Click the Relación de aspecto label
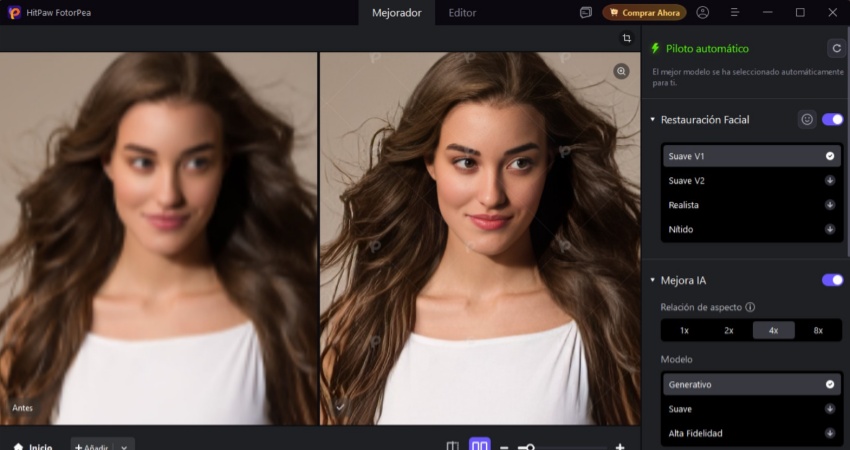 [x=701, y=307]
